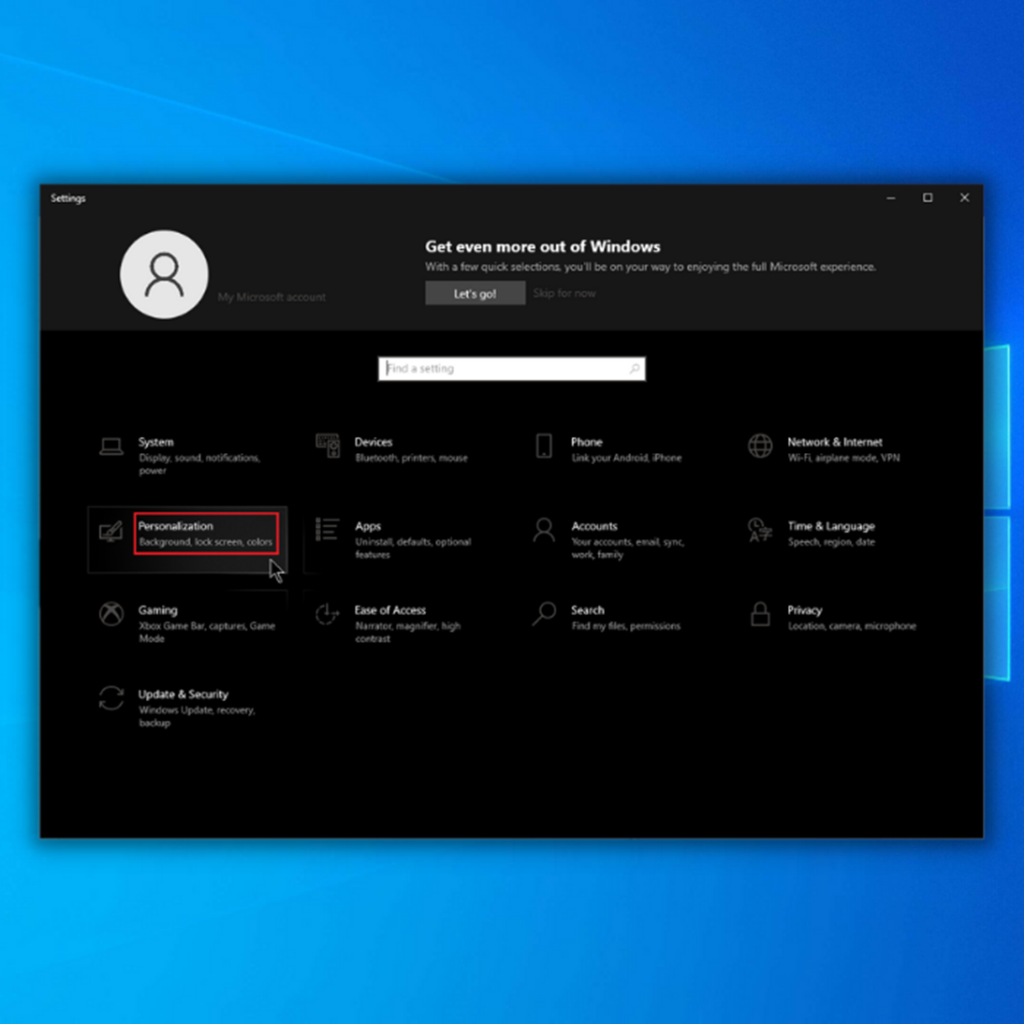This screenshot has width=1024, height=1024.
Task: Open the Ease of Access icon
Action: (x=327, y=614)
